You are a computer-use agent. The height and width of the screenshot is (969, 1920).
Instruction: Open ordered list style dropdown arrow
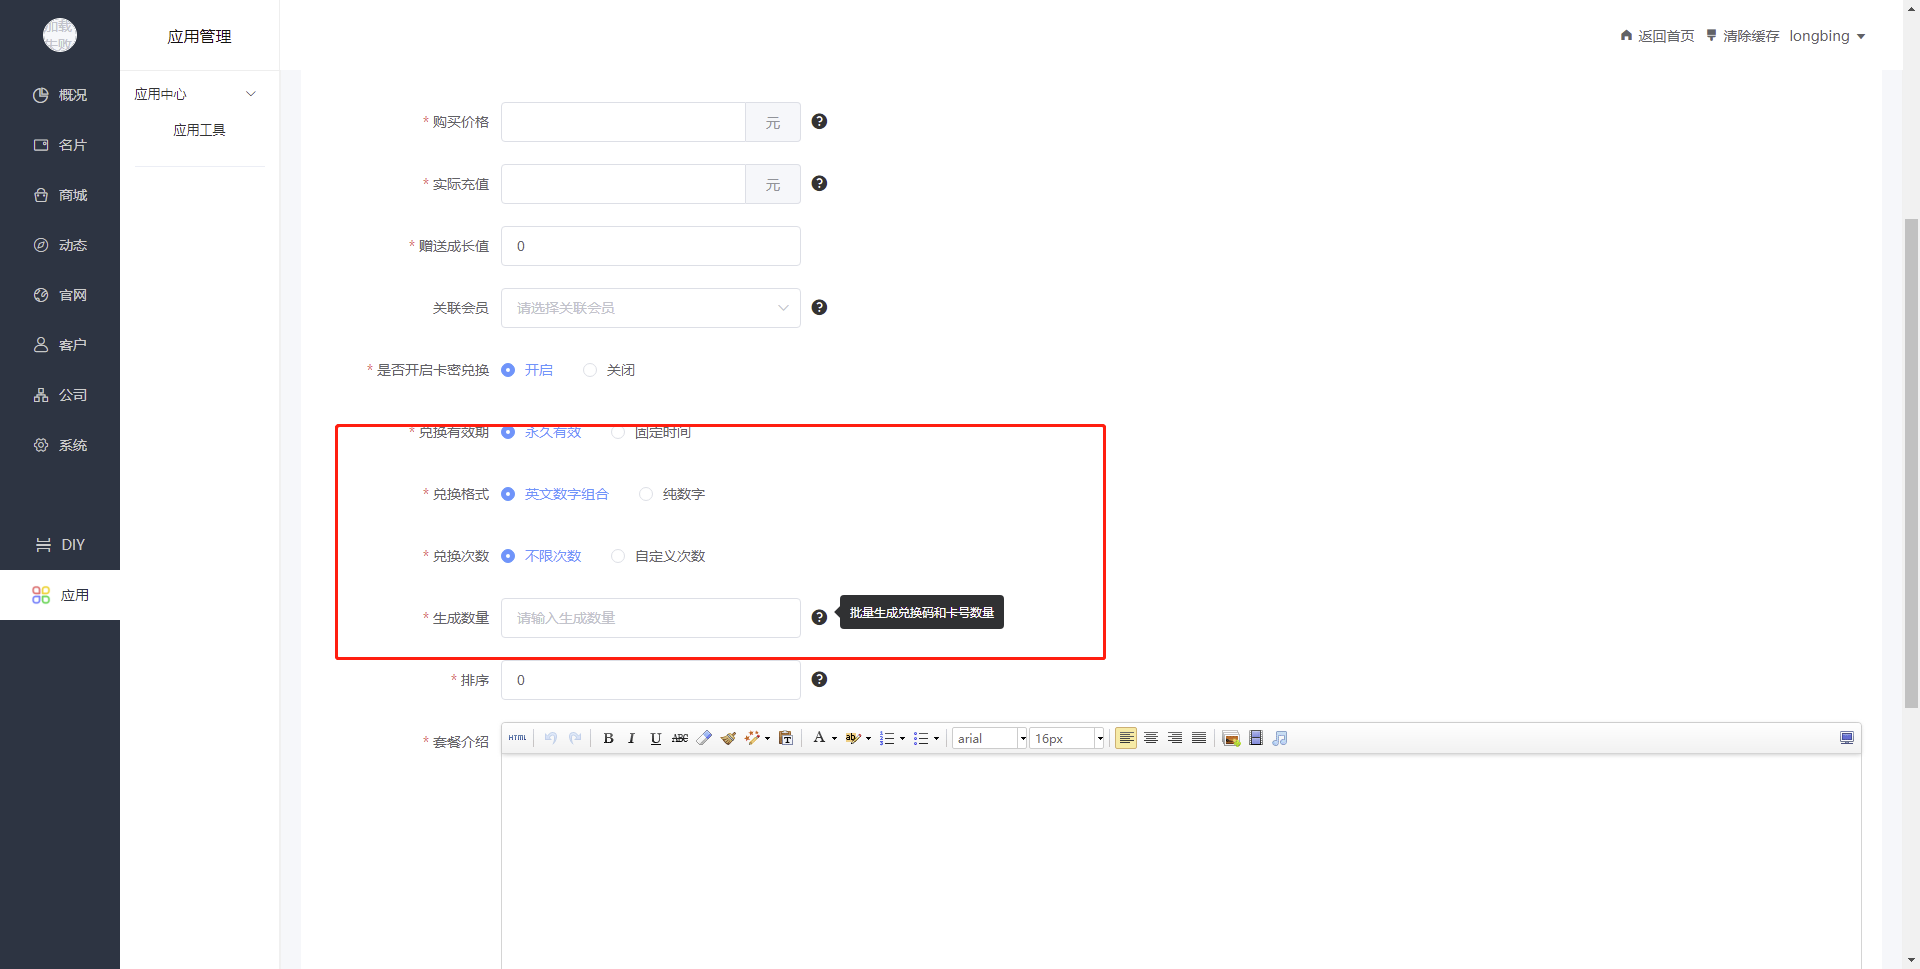coord(902,739)
